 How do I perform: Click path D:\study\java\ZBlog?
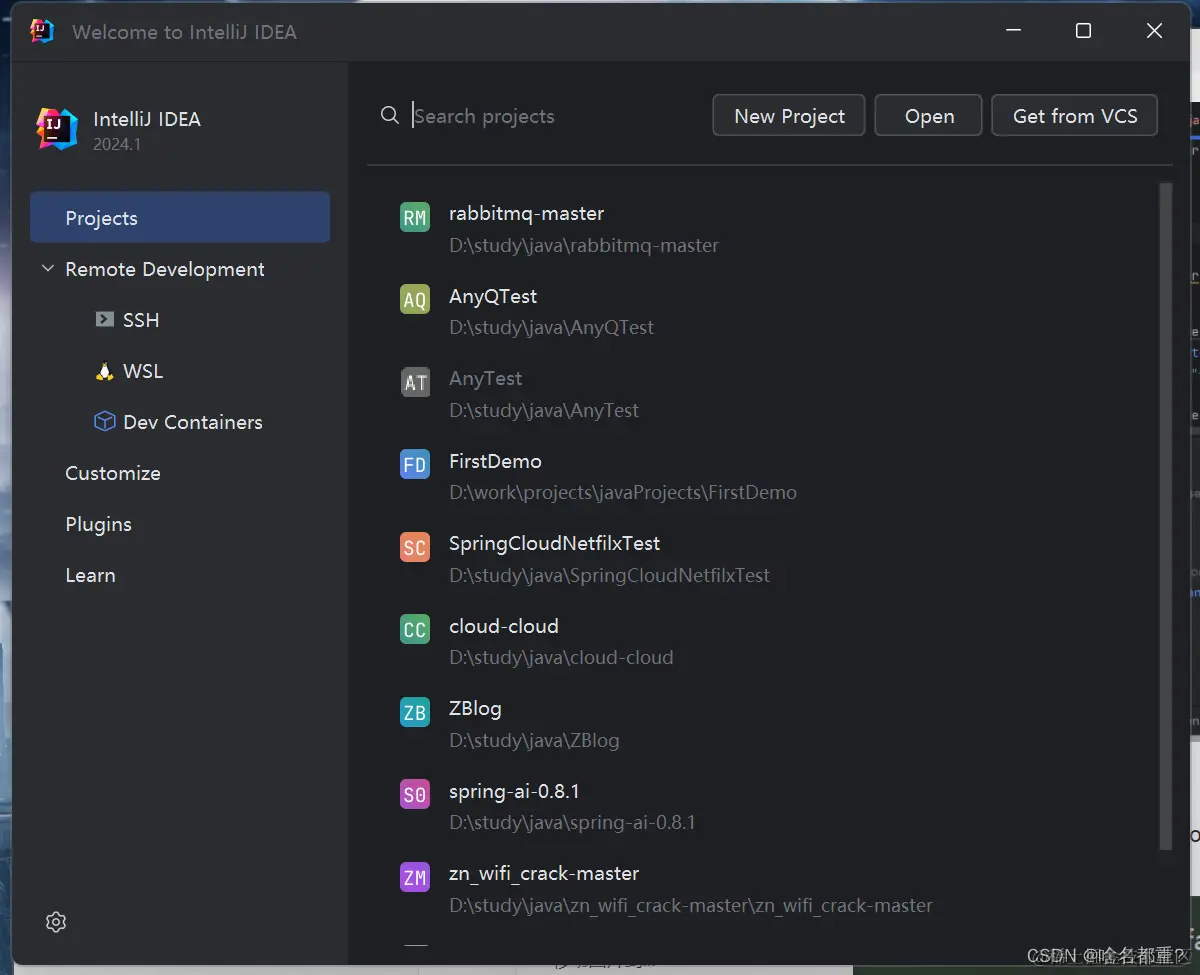(534, 740)
